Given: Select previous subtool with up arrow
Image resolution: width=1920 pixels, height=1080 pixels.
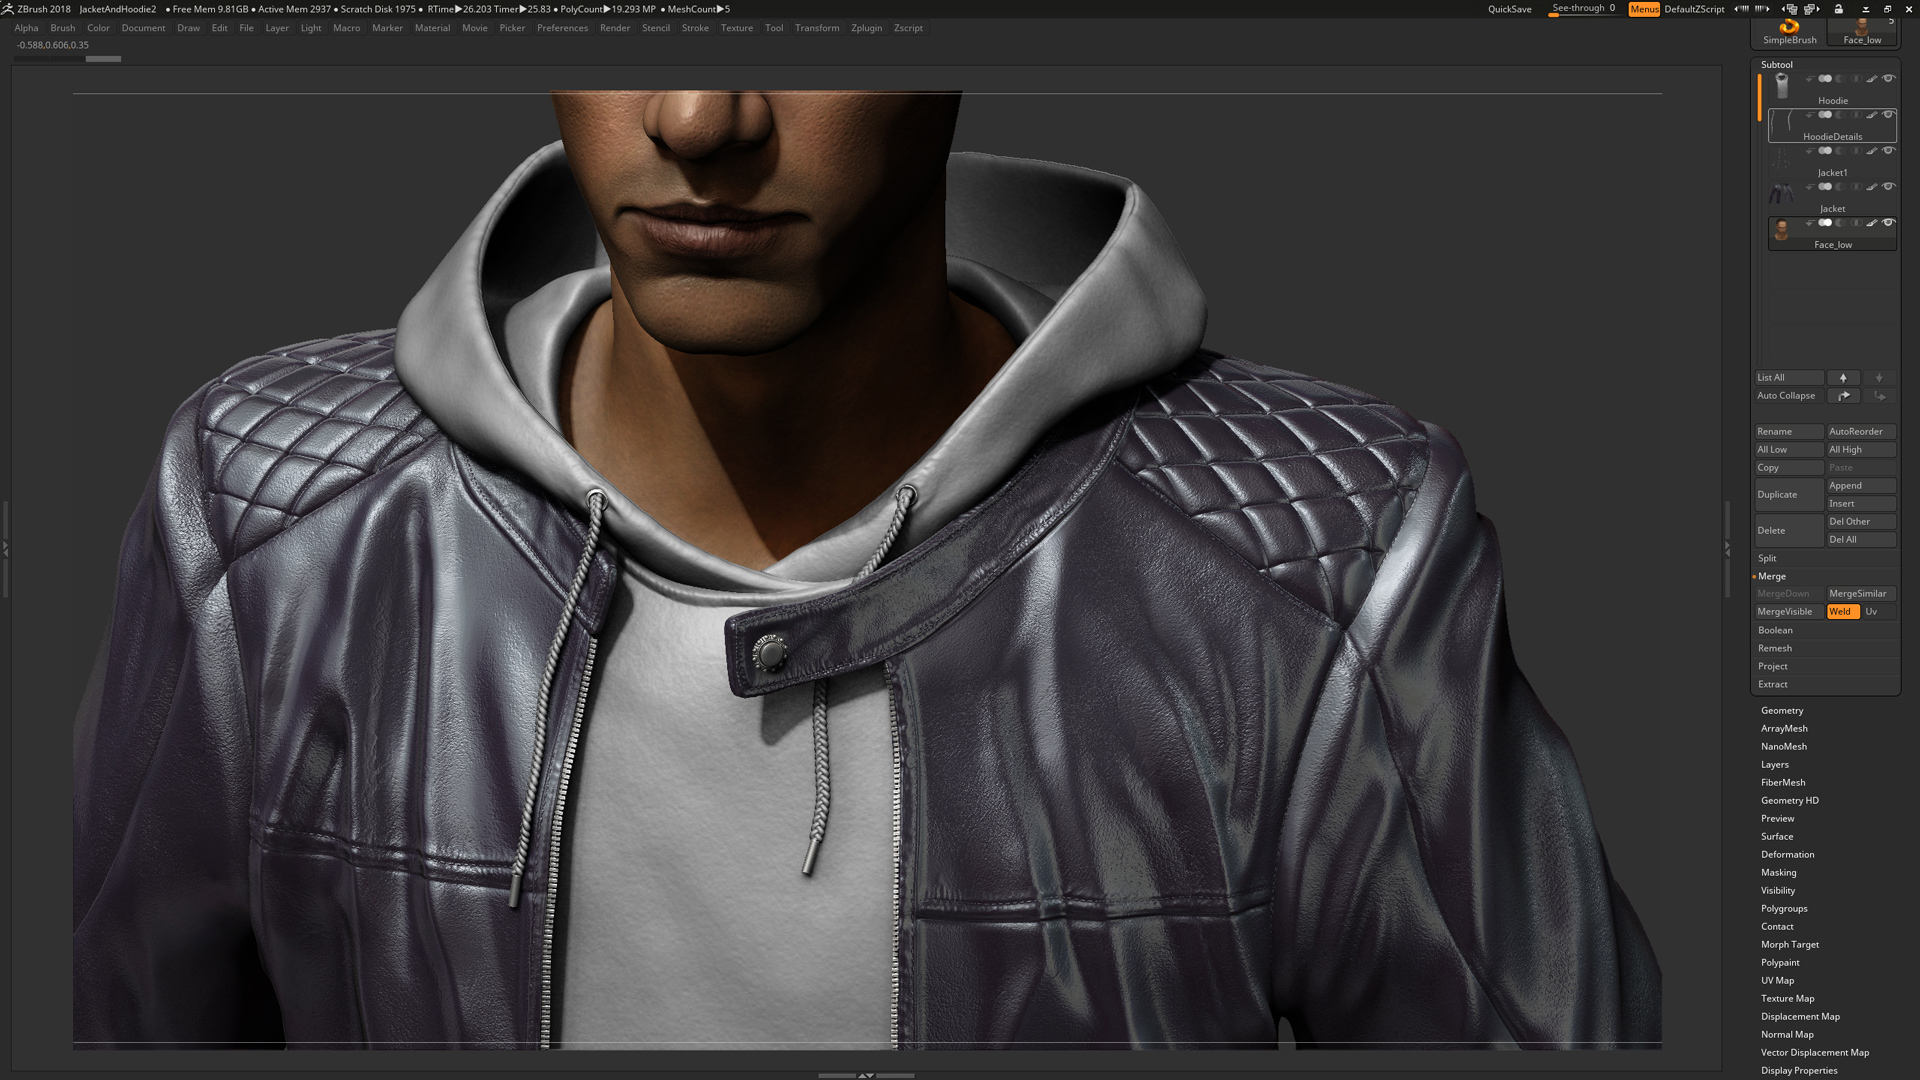Looking at the screenshot, I should click(1843, 378).
